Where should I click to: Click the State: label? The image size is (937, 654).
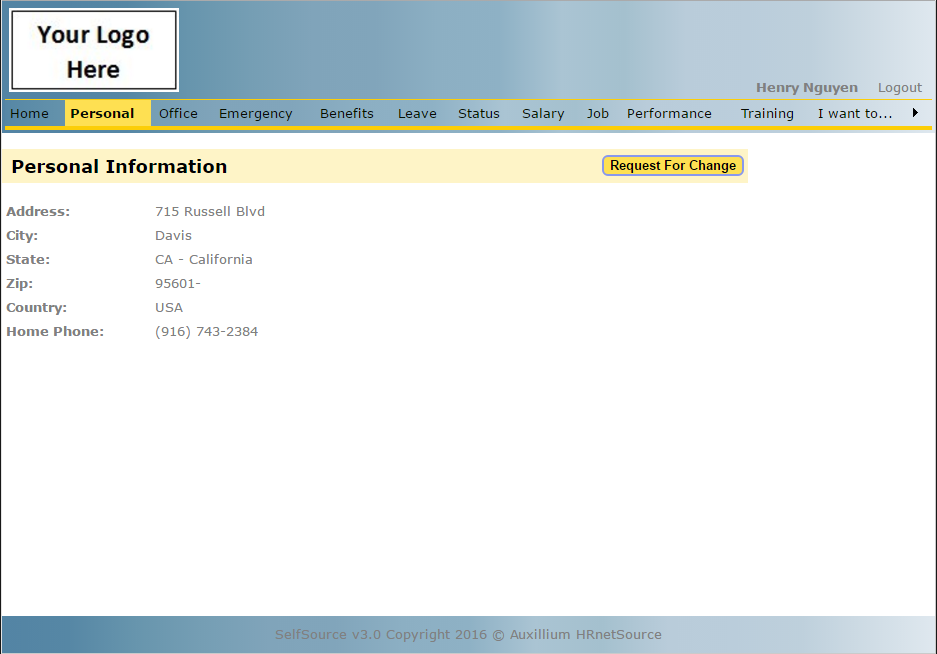[28, 259]
